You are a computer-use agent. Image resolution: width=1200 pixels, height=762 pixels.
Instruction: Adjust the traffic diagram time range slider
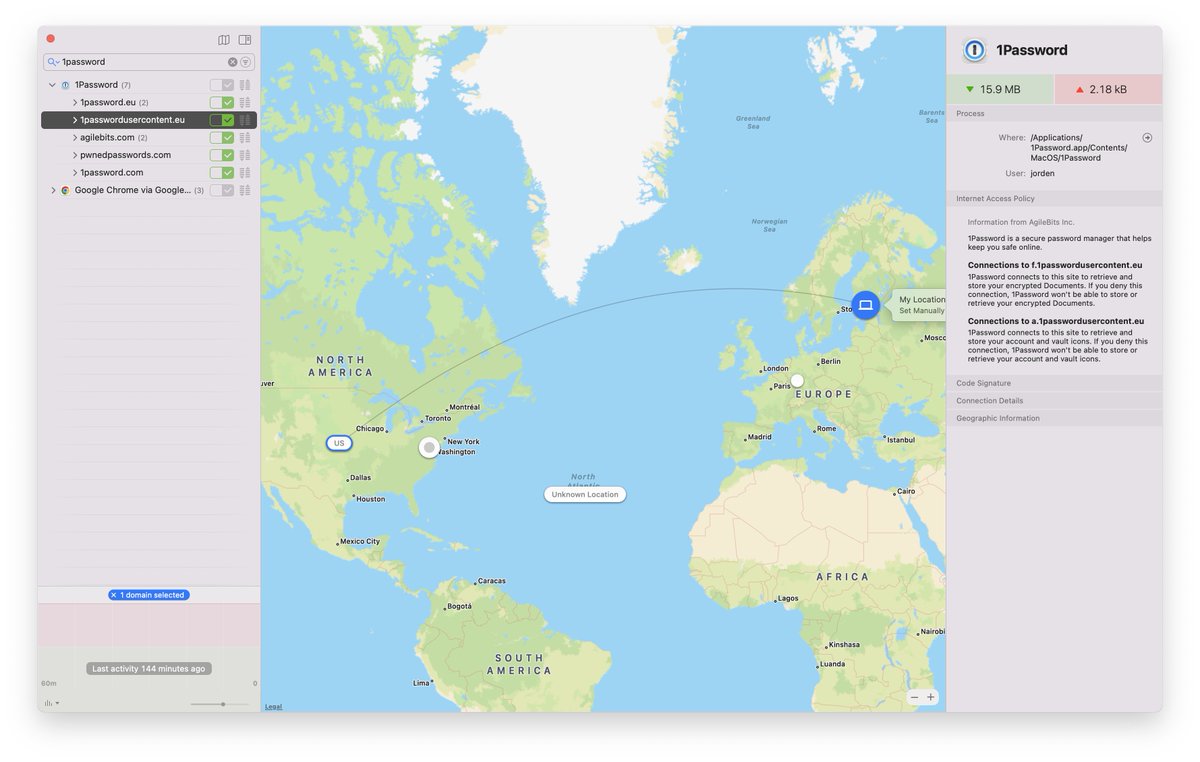(222, 704)
